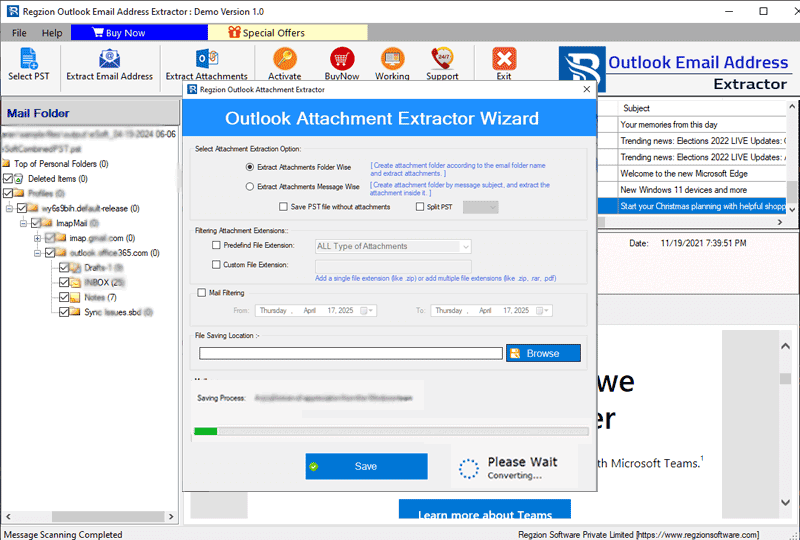Click Learn more about Teams button
Viewport: 800px width, 540px height.
[485, 509]
